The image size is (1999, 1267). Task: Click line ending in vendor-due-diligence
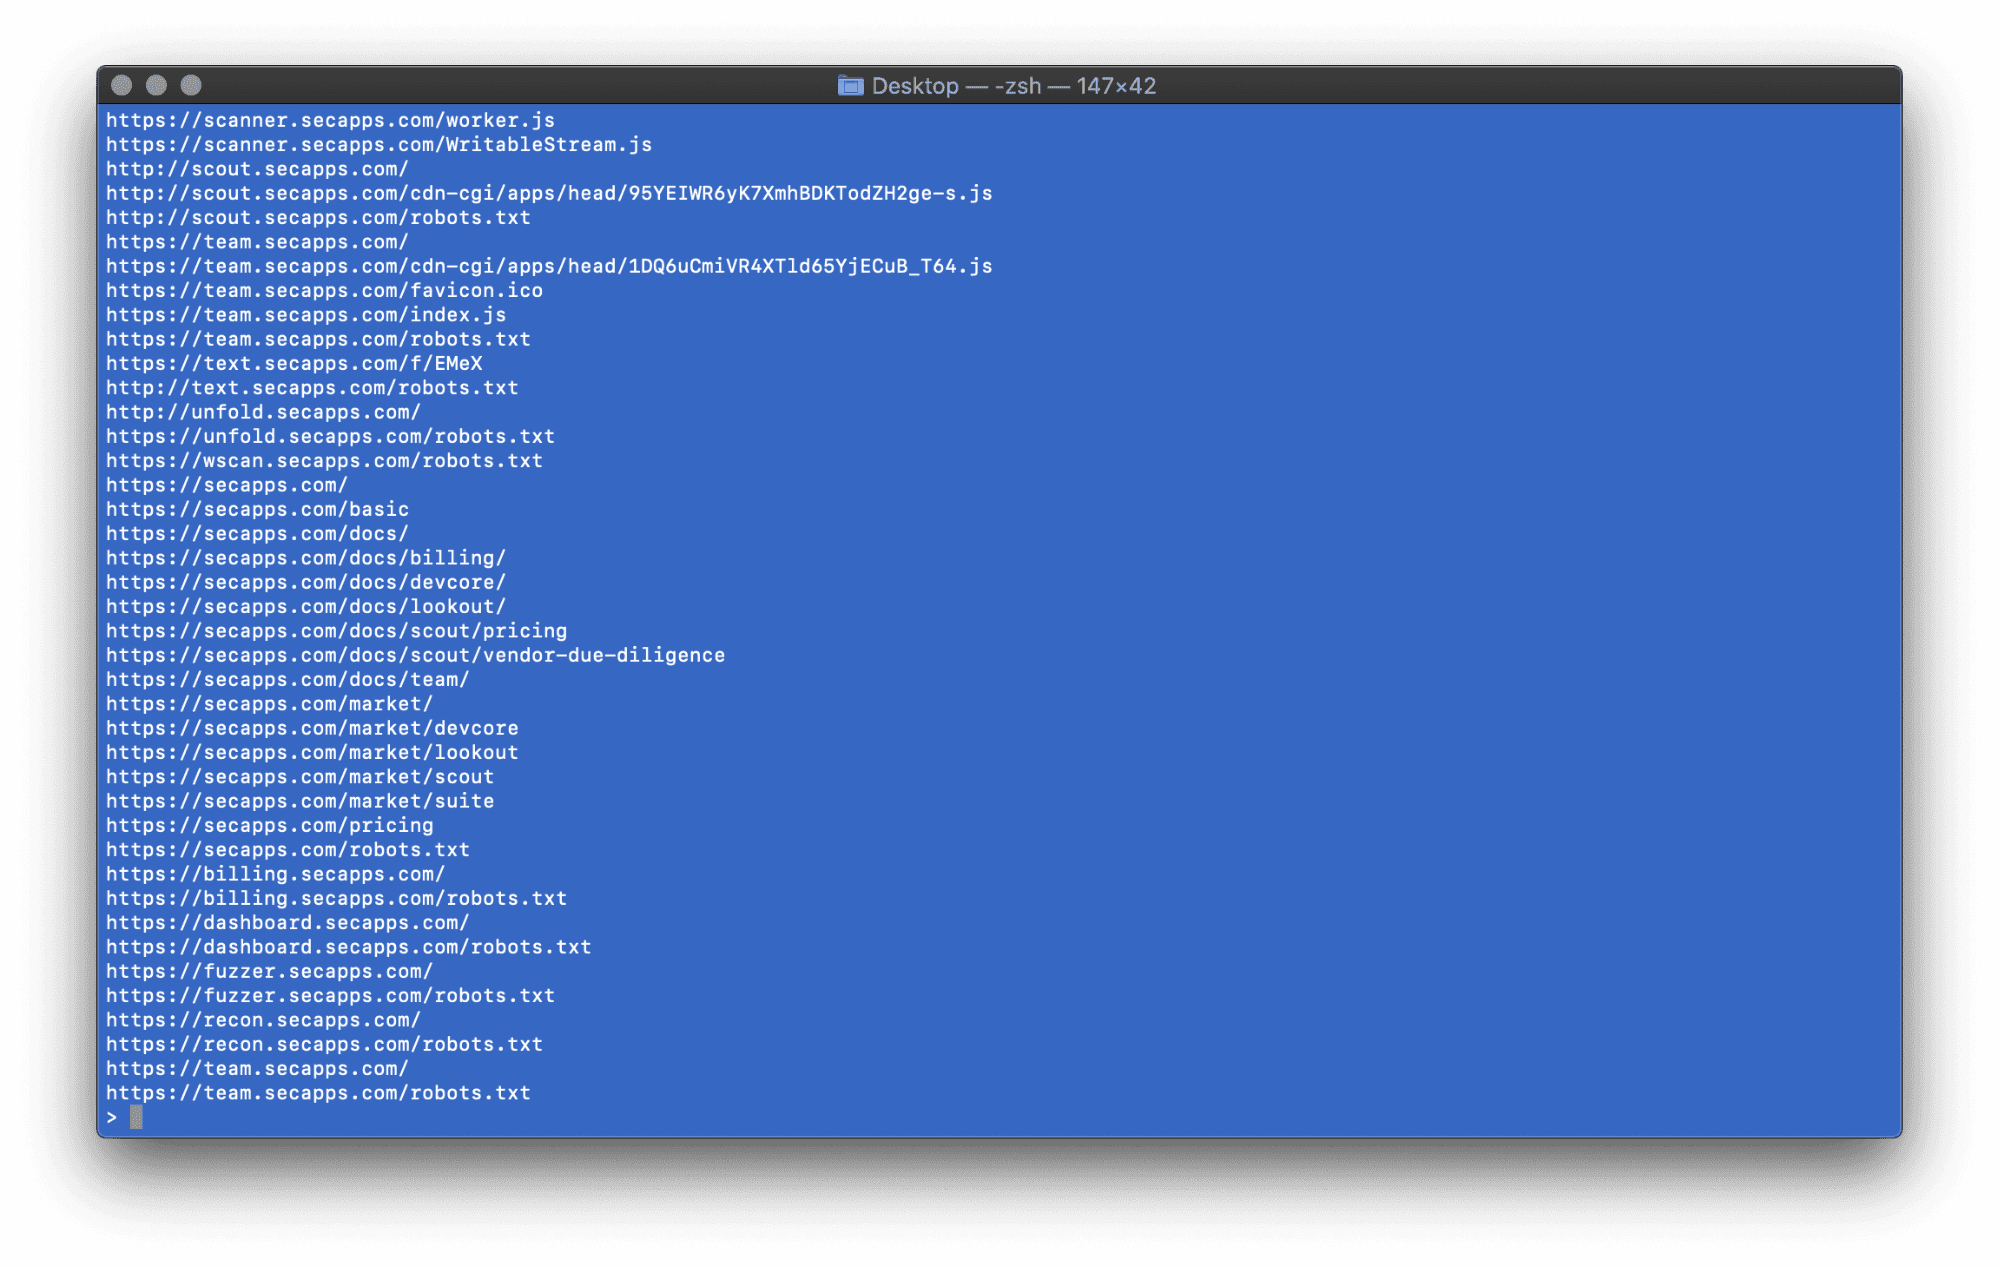pos(416,656)
